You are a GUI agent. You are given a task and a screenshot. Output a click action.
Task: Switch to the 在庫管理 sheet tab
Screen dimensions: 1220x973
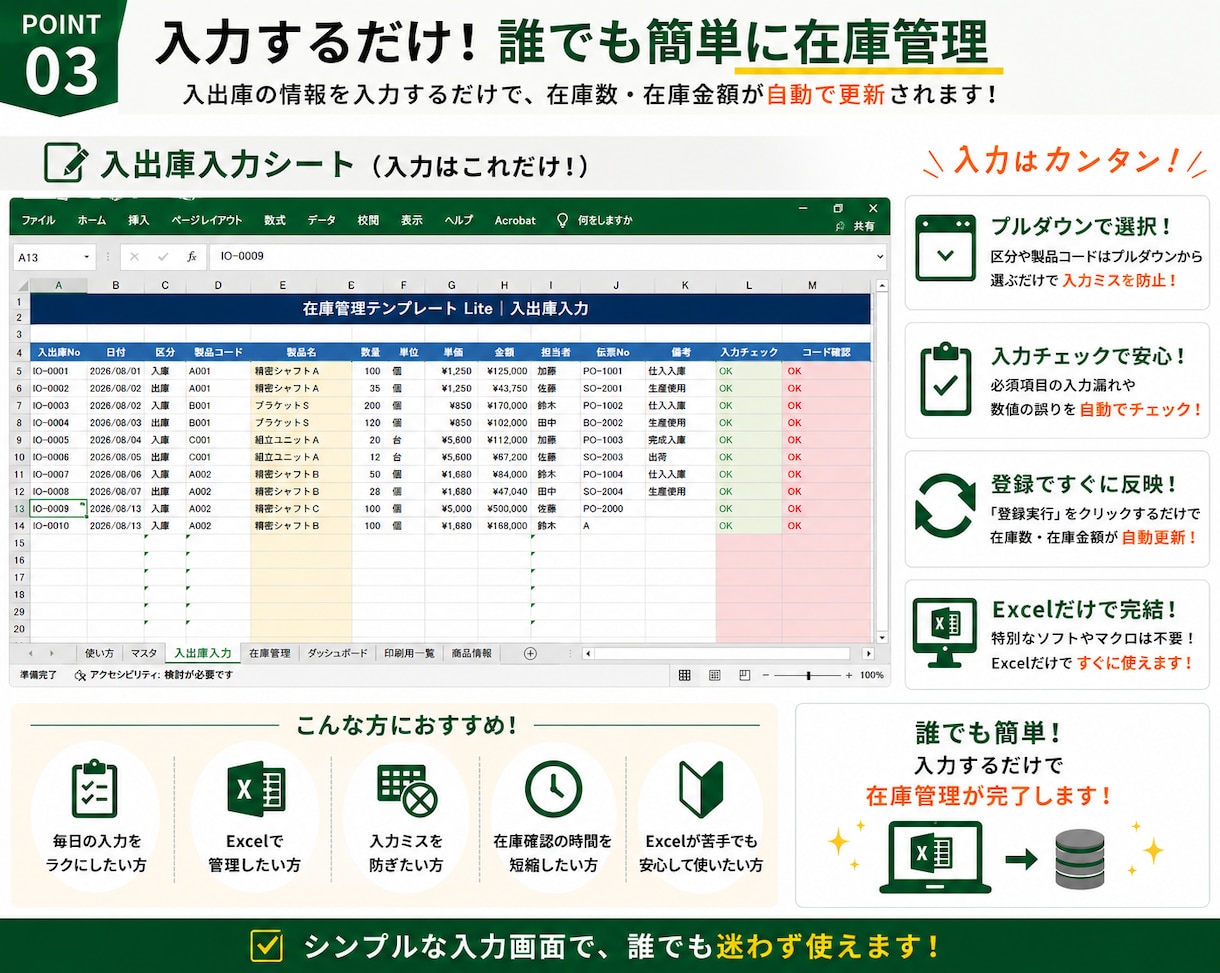pos(270,653)
